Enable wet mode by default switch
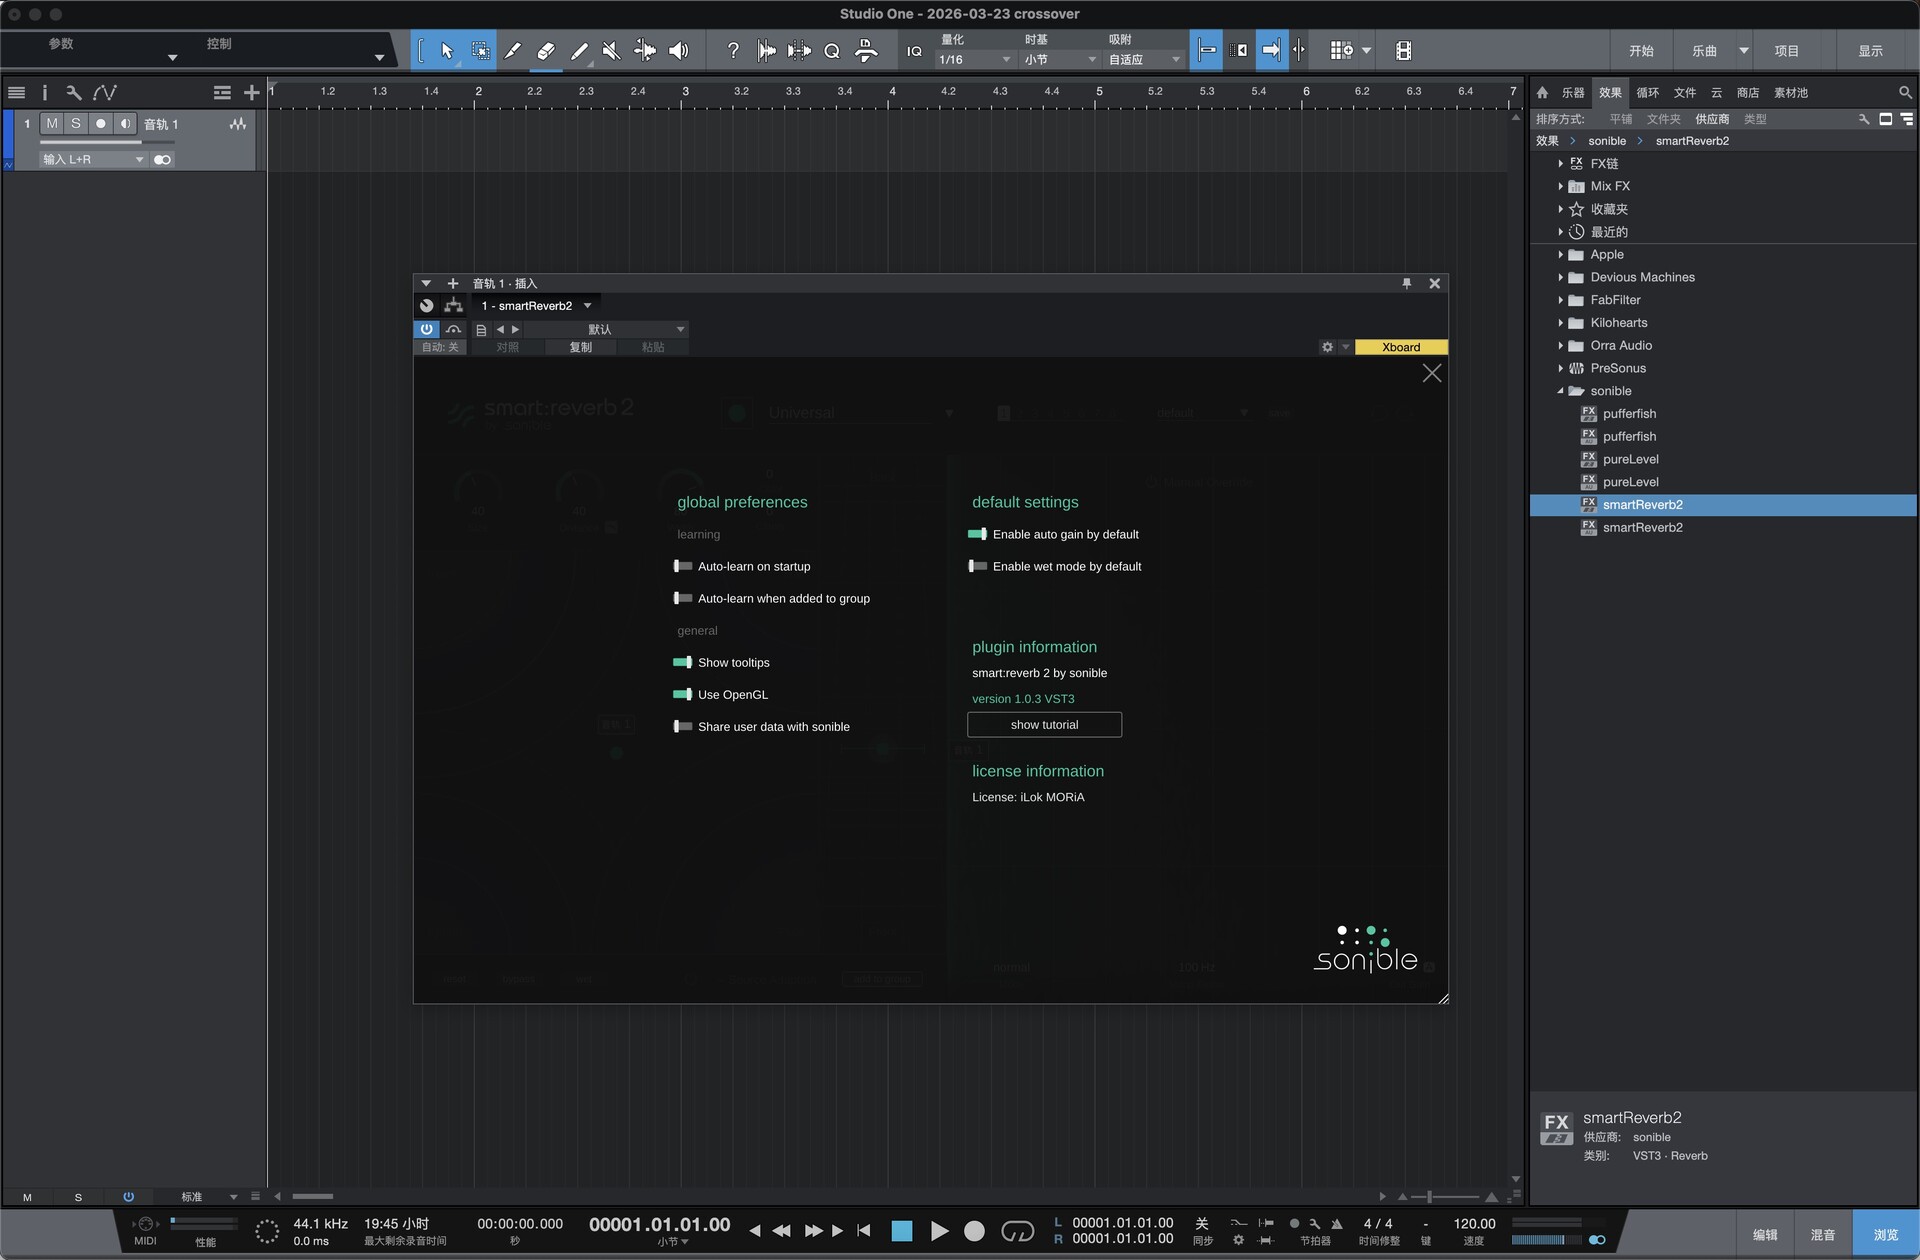 pos(978,566)
